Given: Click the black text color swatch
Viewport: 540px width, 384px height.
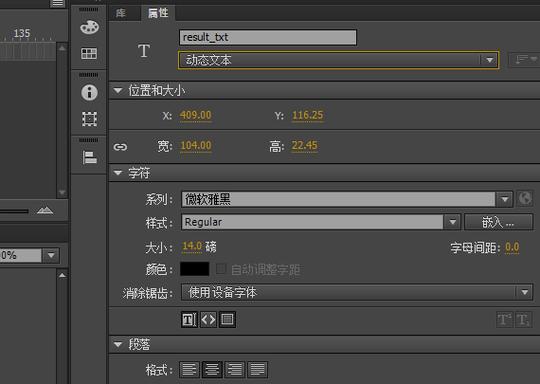Looking at the screenshot, I should [194, 269].
